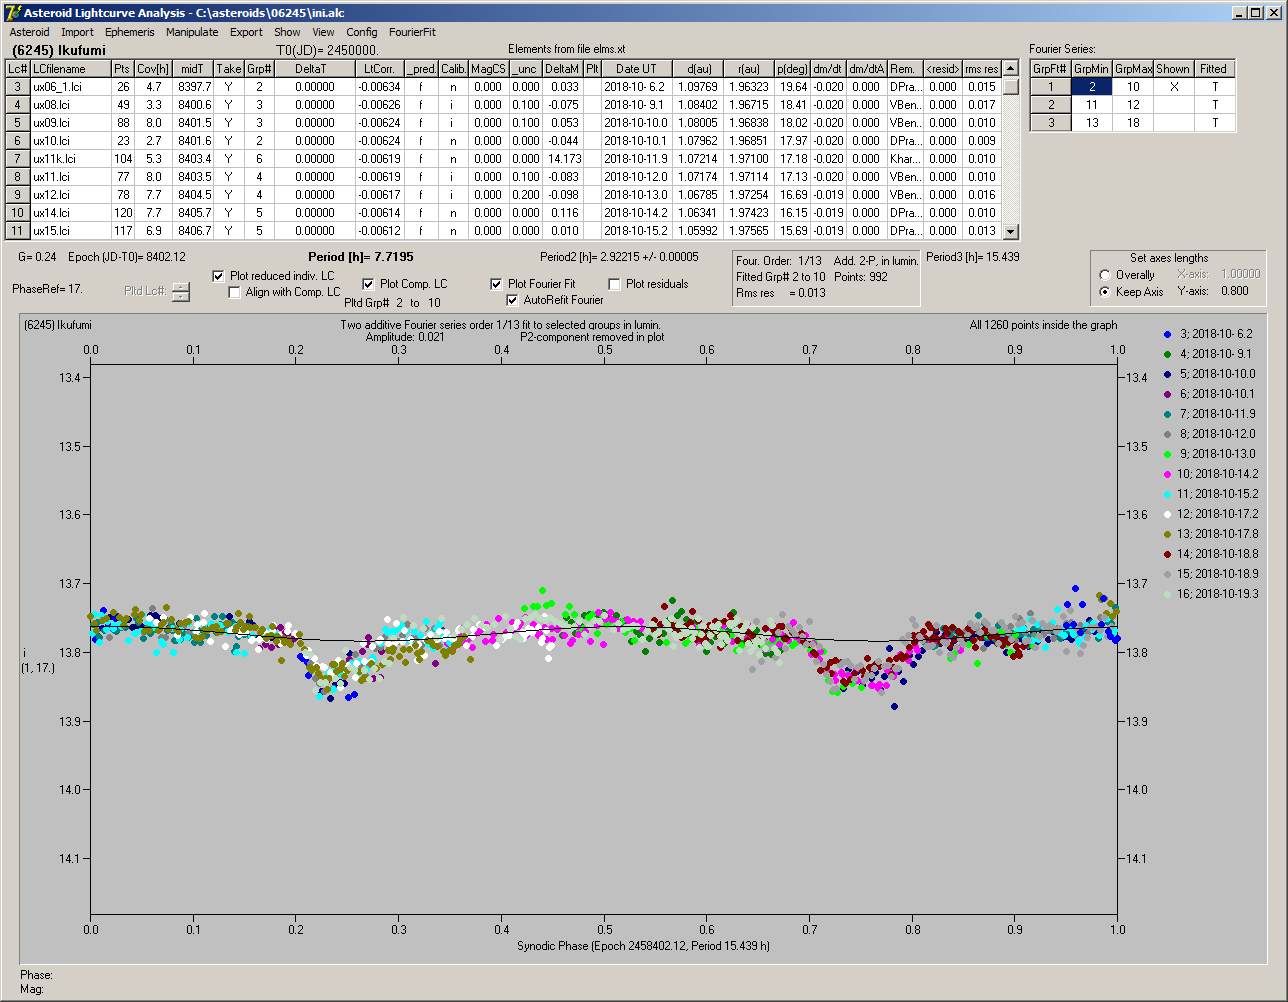
Task: Open the Asteroid menu
Action: [x=29, y=32]
